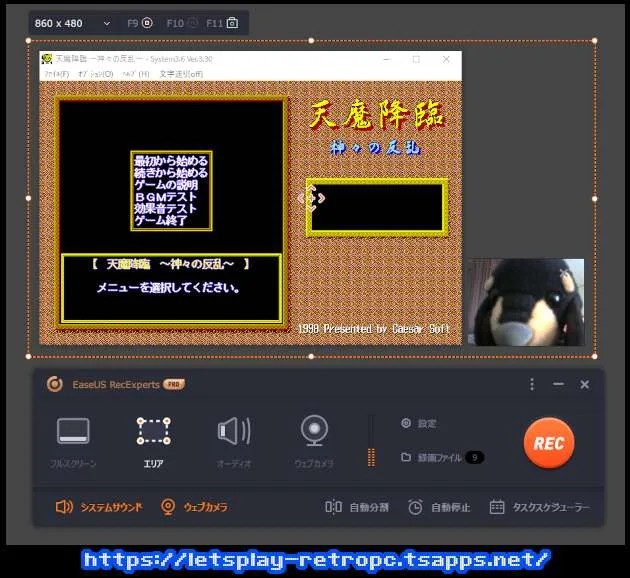Select 続きから始める in game menu
The width and height of the screenshot is (630, 578).
click(x=171, y=173)
